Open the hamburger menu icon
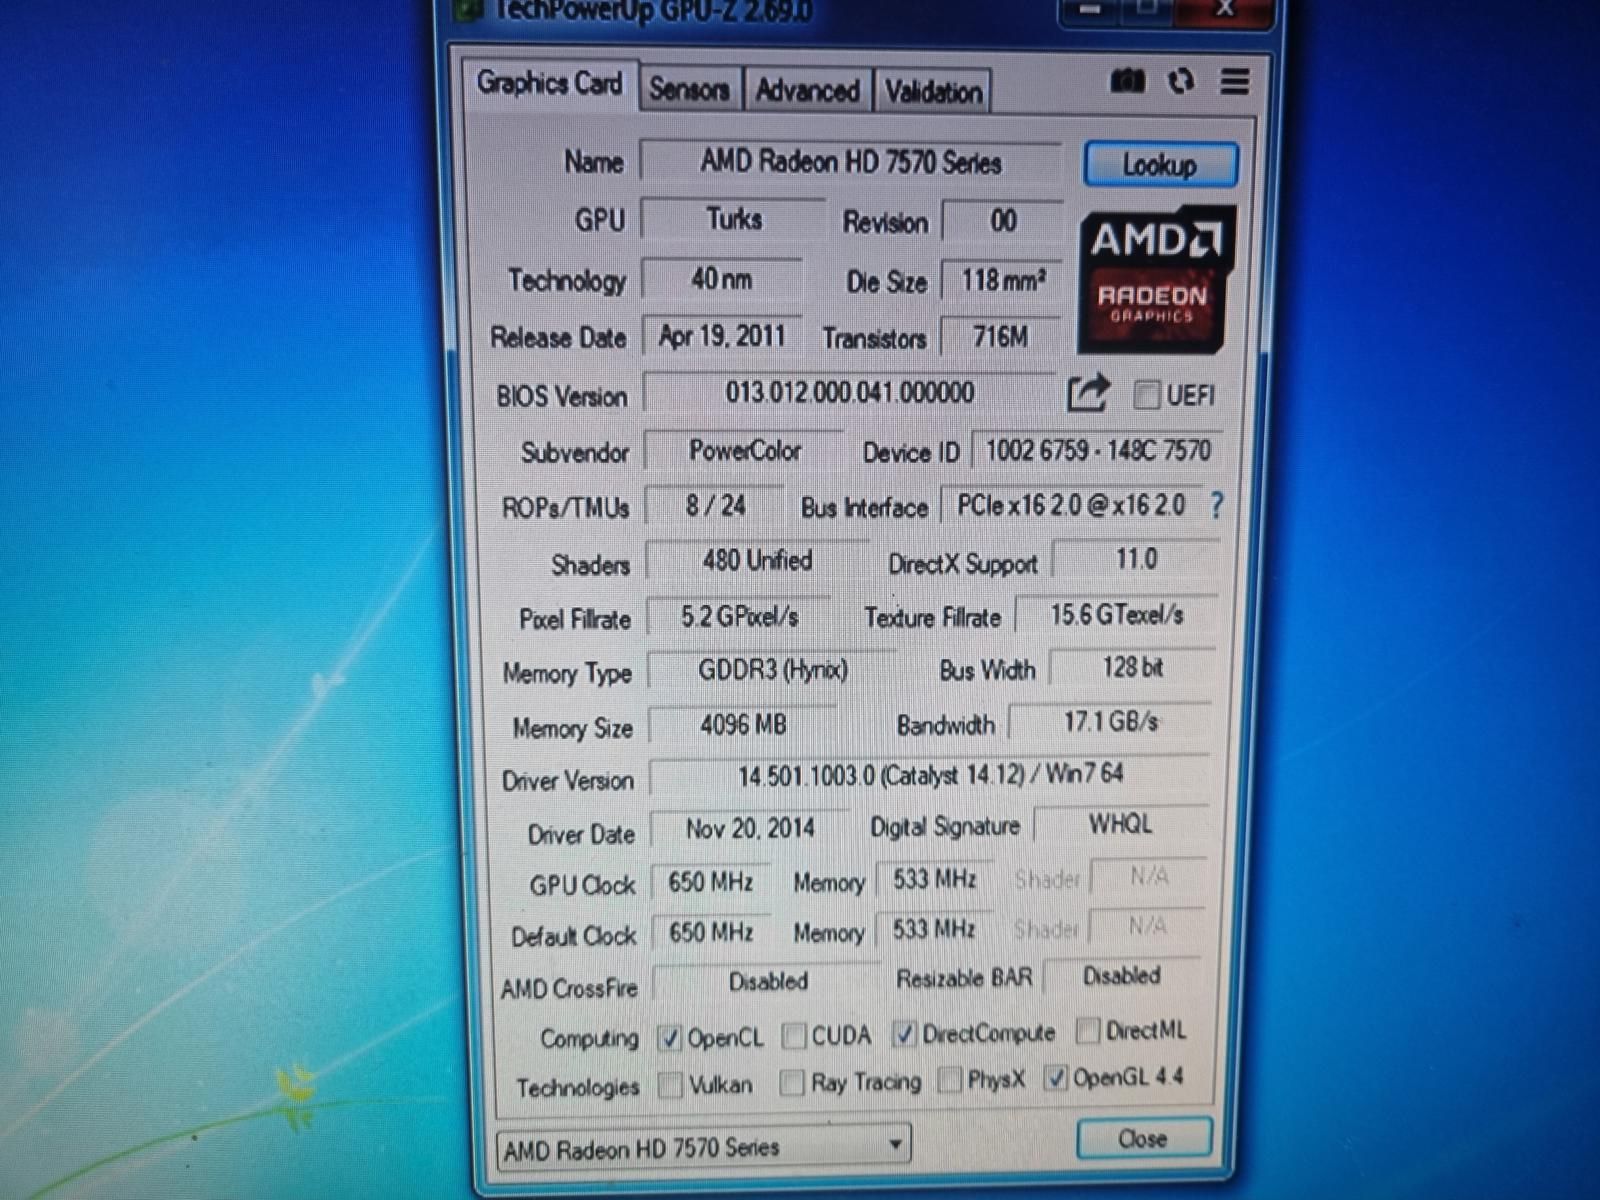Viewport: 1600px width, 1200px height. 1235,82
